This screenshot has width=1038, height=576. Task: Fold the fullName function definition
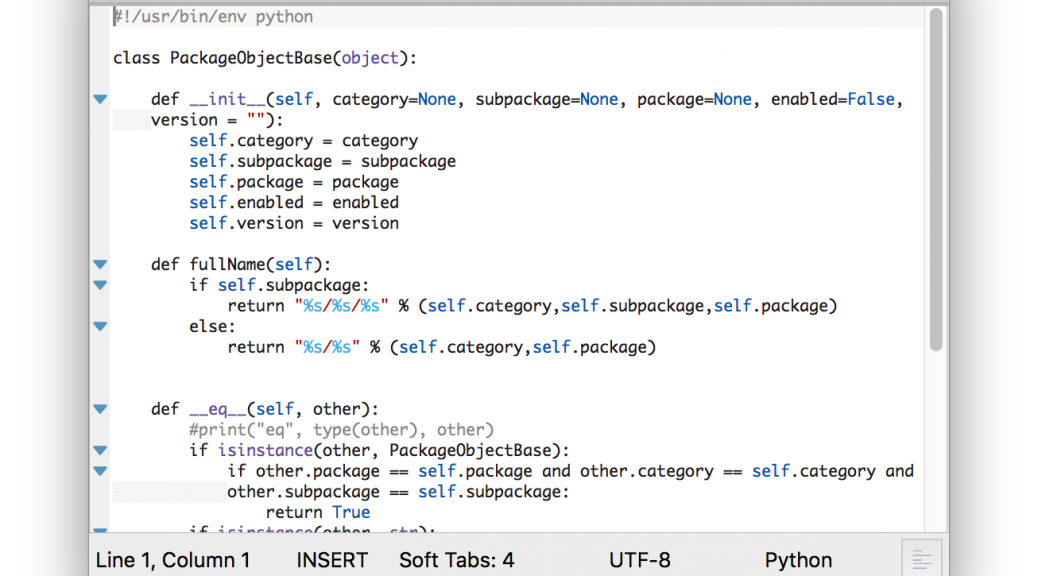[x=100, y=264]
